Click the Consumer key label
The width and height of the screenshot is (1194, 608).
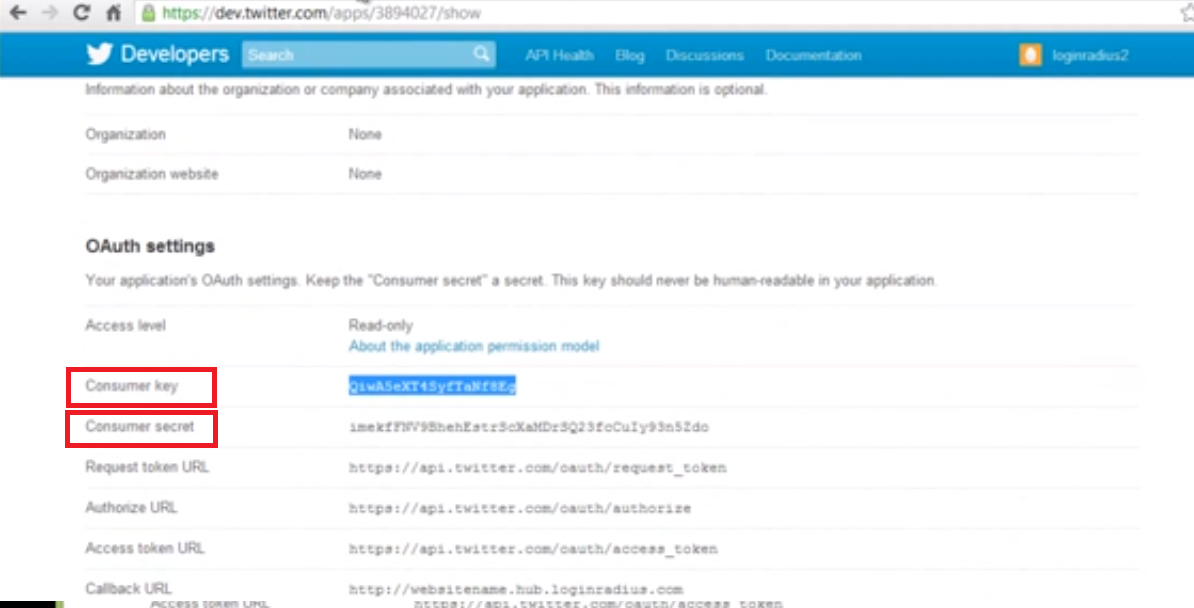click(132, 386)
